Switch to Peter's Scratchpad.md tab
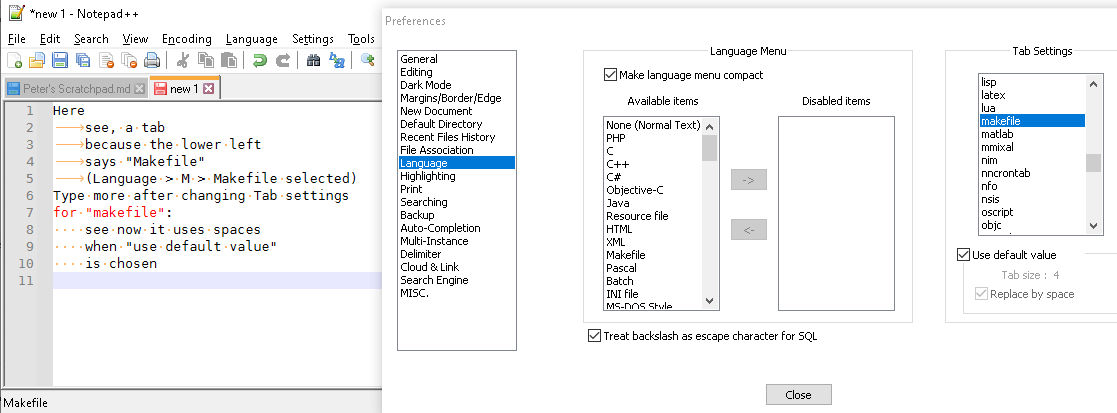 [75, 89]
